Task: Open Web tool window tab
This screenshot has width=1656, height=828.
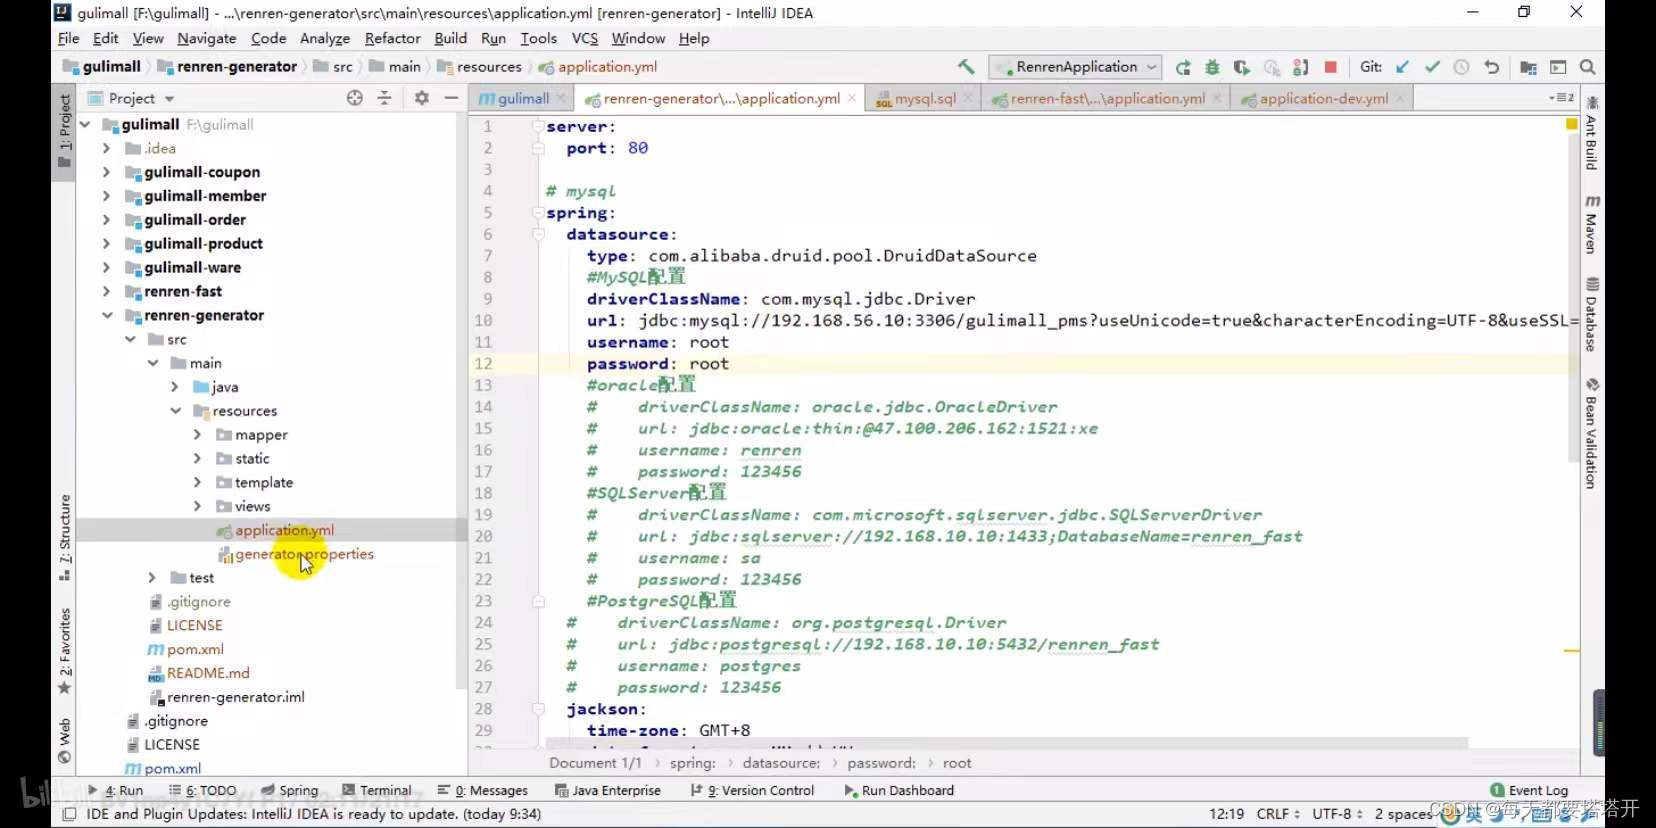Action: [64, 741]
